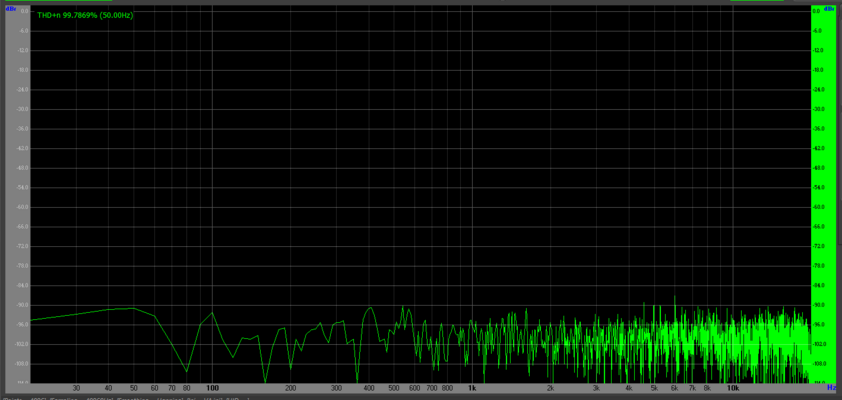Pick the 5k frequency axis label
This screenshot has width=842, height=400.
pos(654,388)
